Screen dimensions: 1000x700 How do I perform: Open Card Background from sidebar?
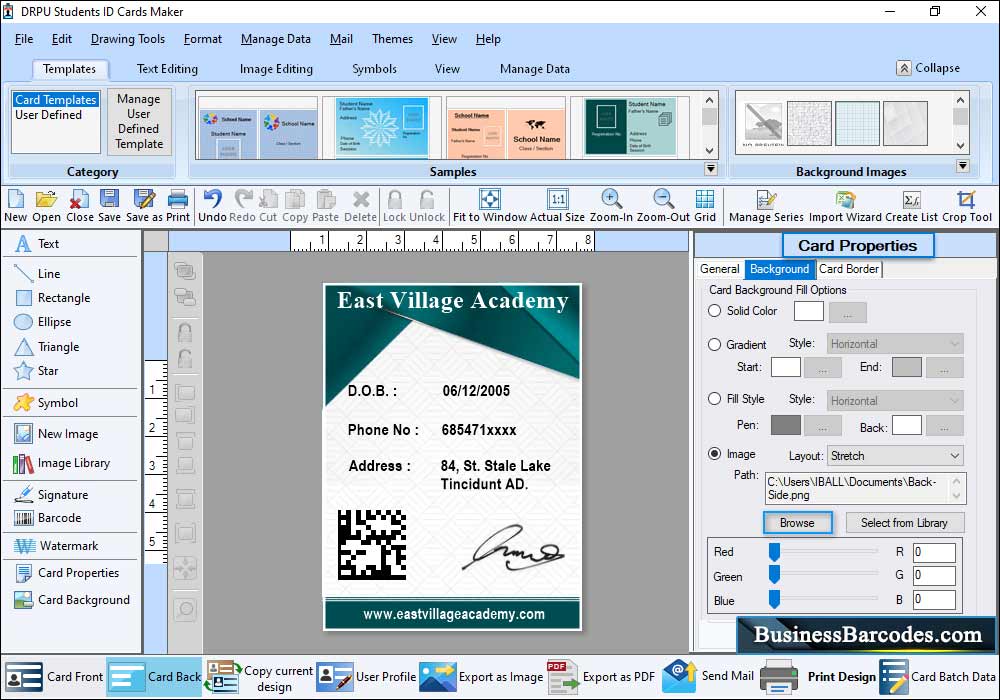click(x=72, y=599)
